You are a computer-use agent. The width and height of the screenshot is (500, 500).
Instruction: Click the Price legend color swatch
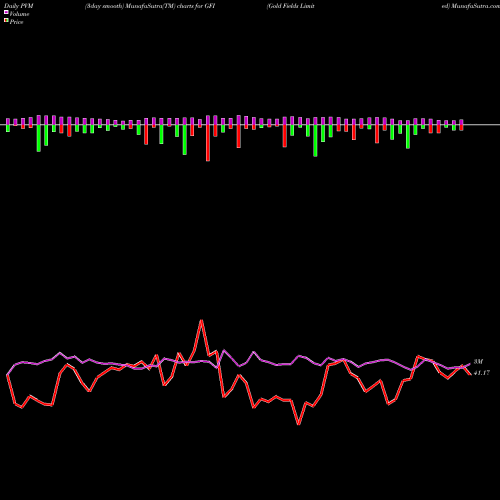6,20
